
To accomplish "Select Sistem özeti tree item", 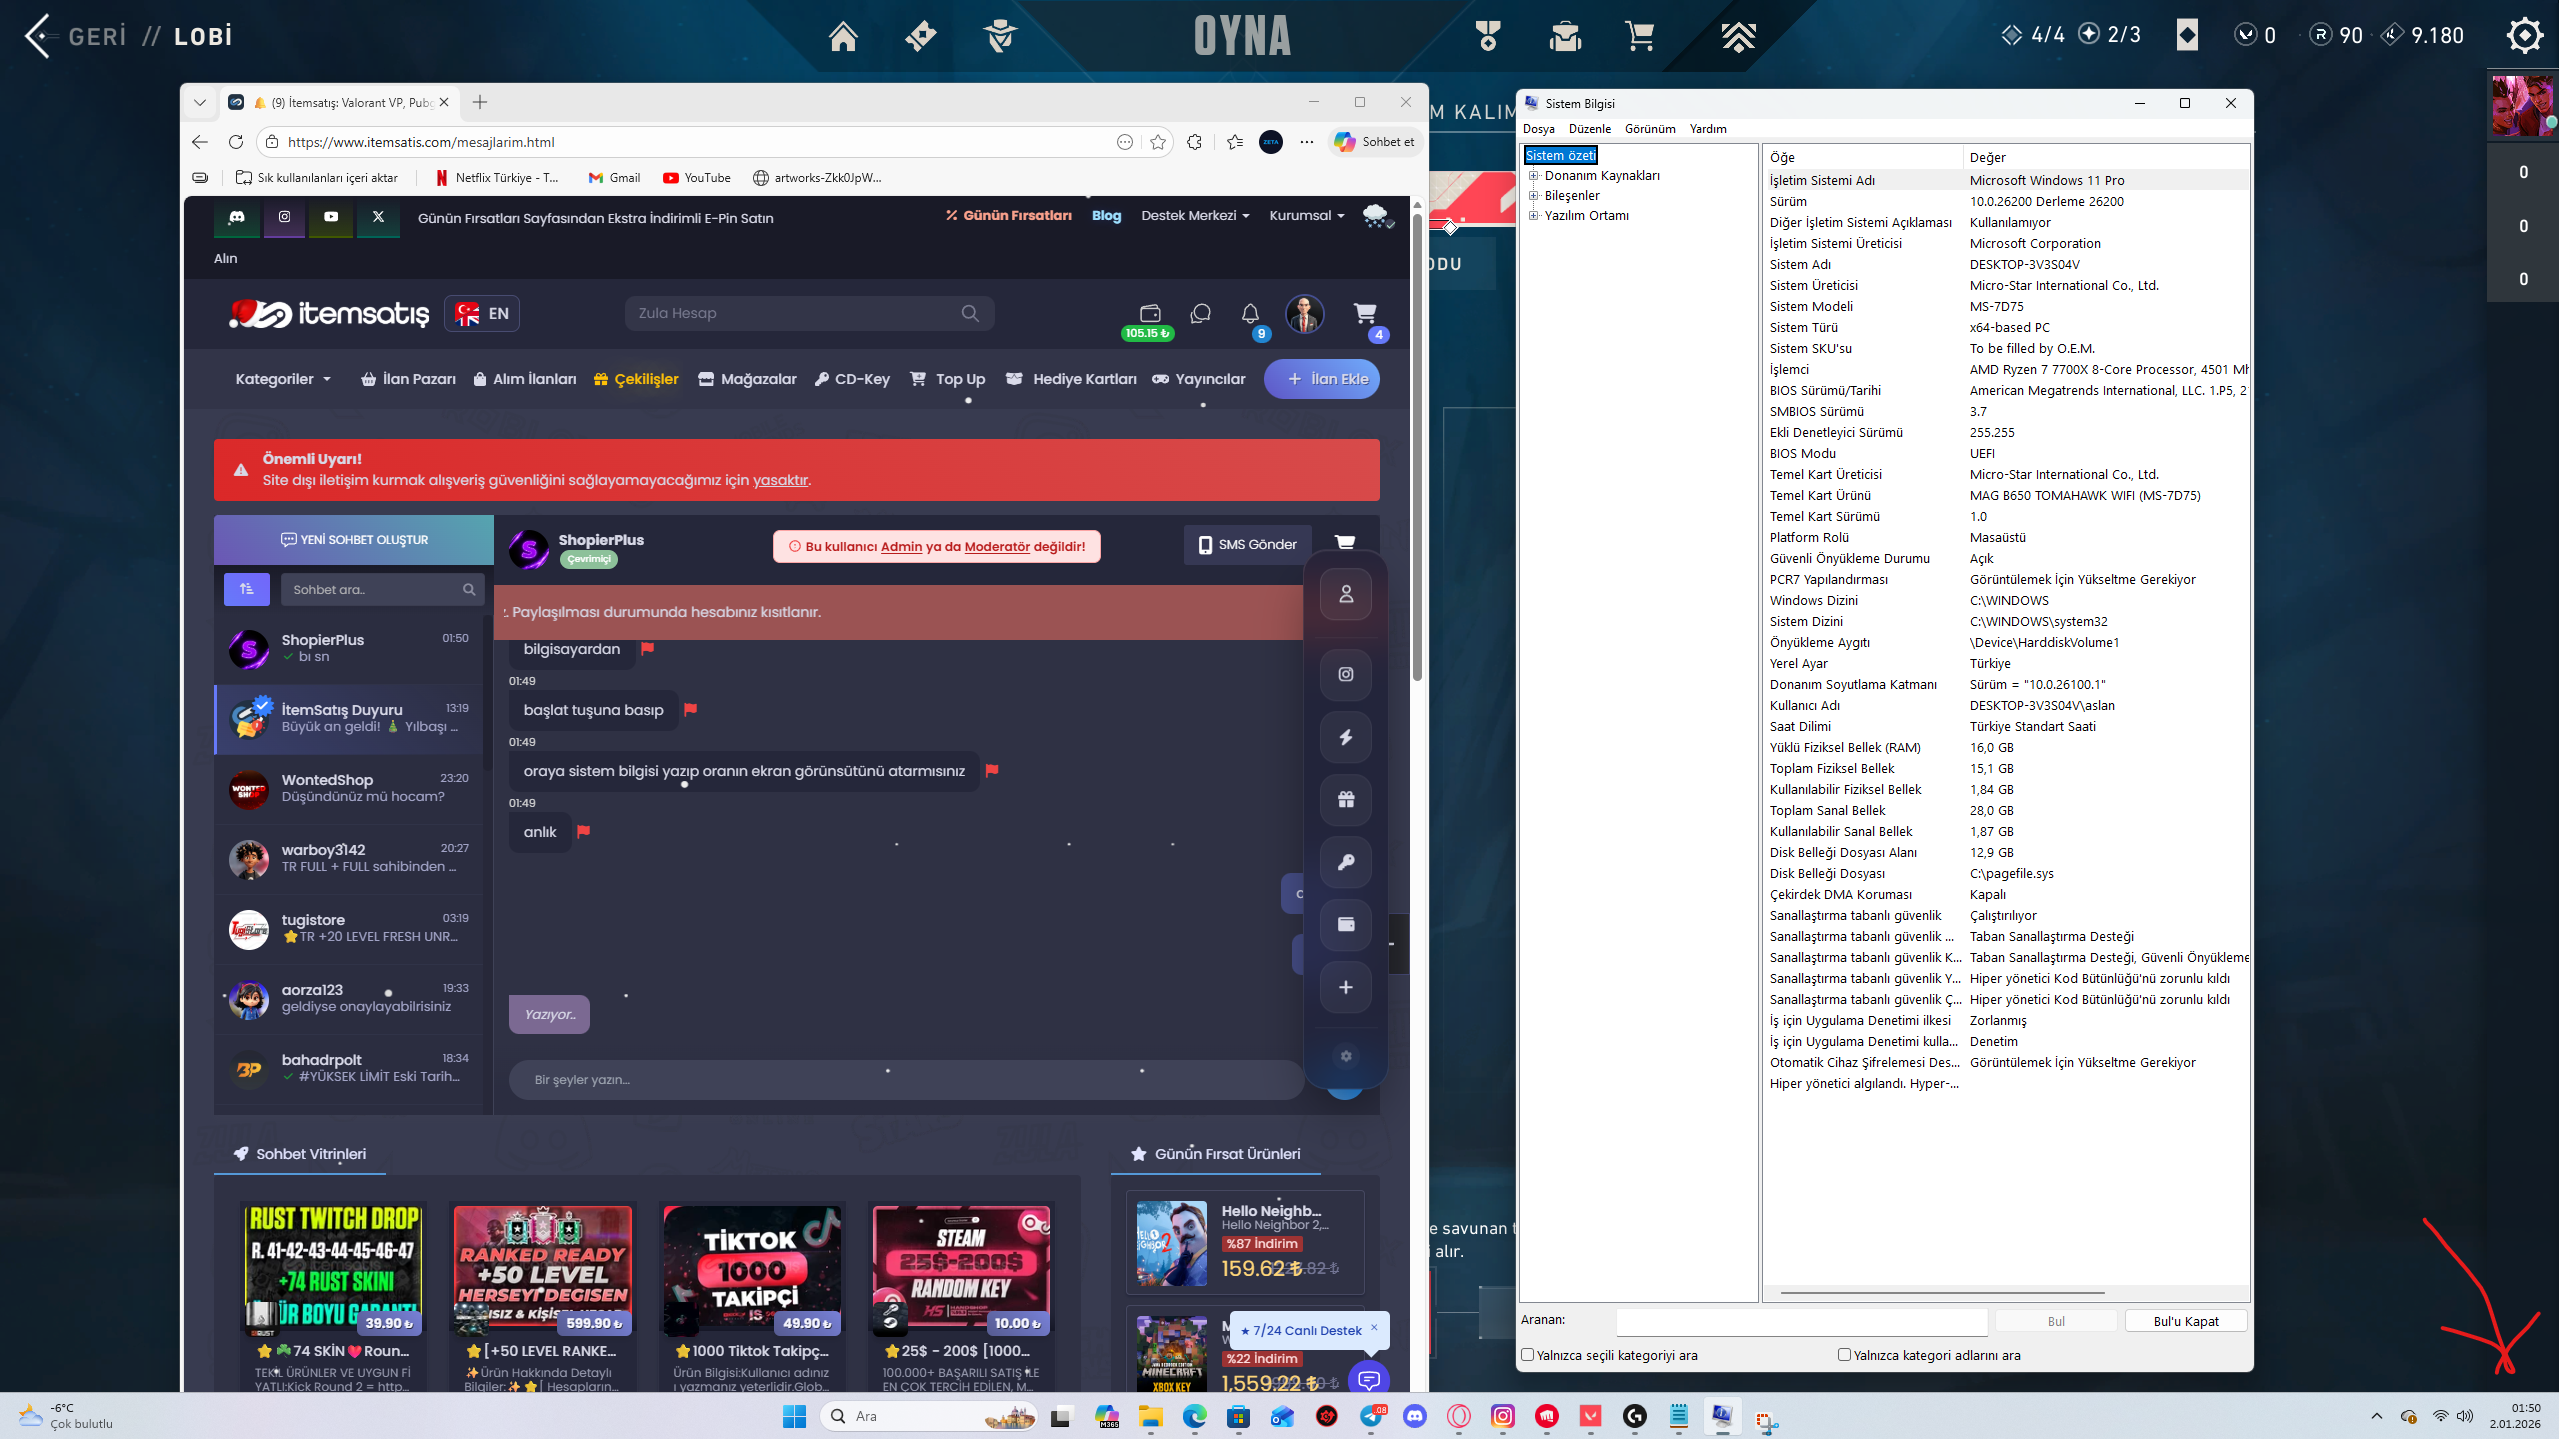I will point(1561,156).
